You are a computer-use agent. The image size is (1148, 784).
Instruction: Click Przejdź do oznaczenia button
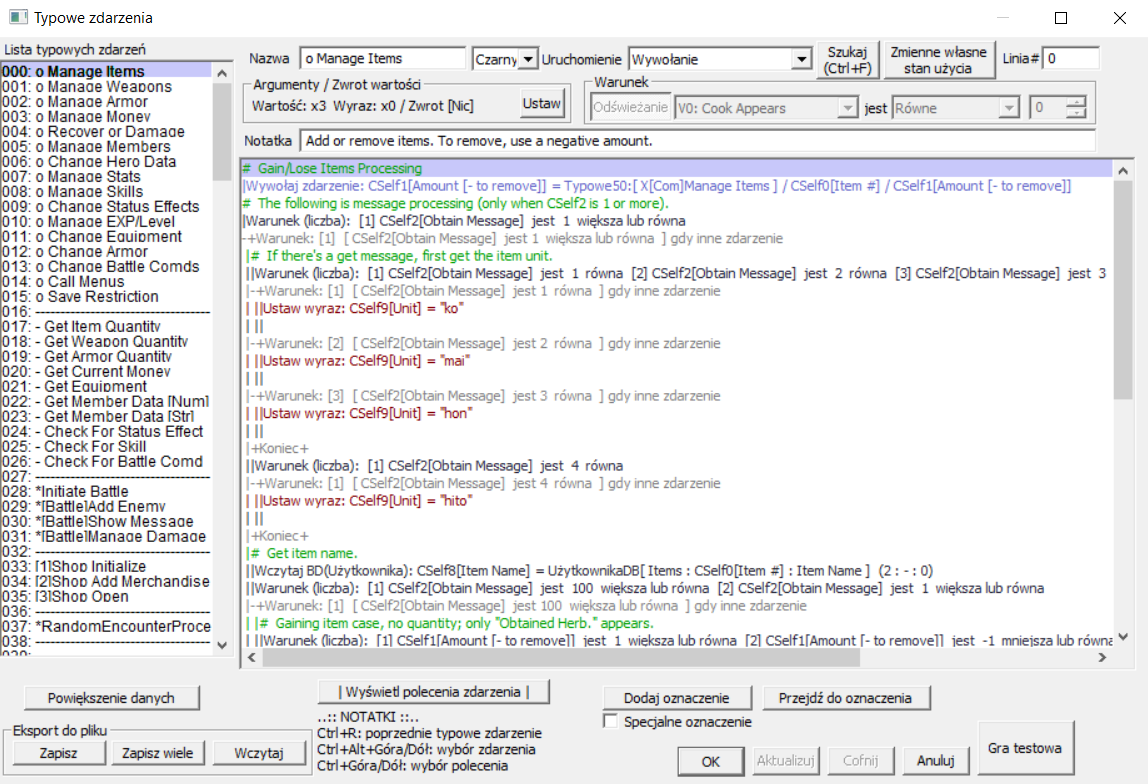click(846, 698)
